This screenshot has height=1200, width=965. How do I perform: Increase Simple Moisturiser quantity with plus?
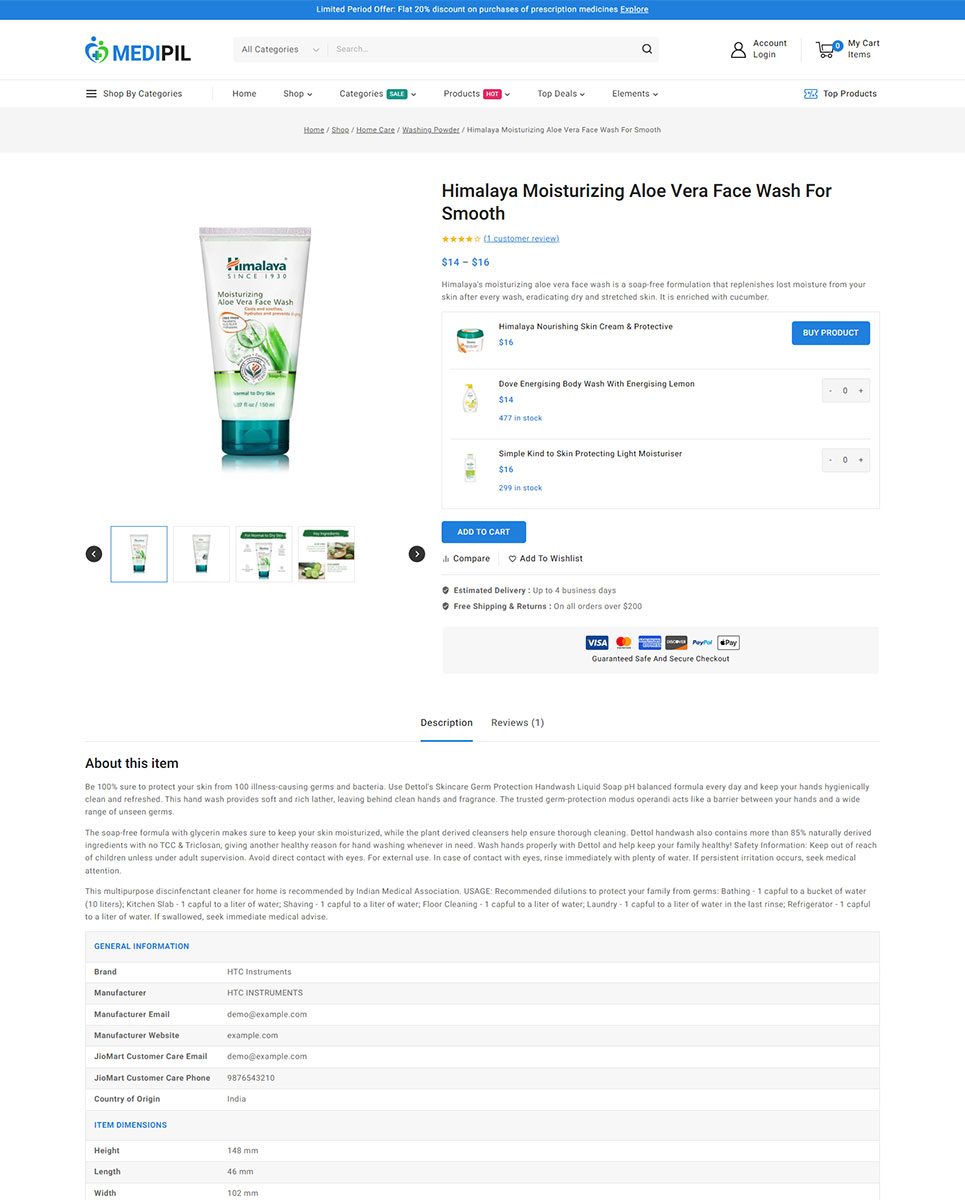click(860, 460)
